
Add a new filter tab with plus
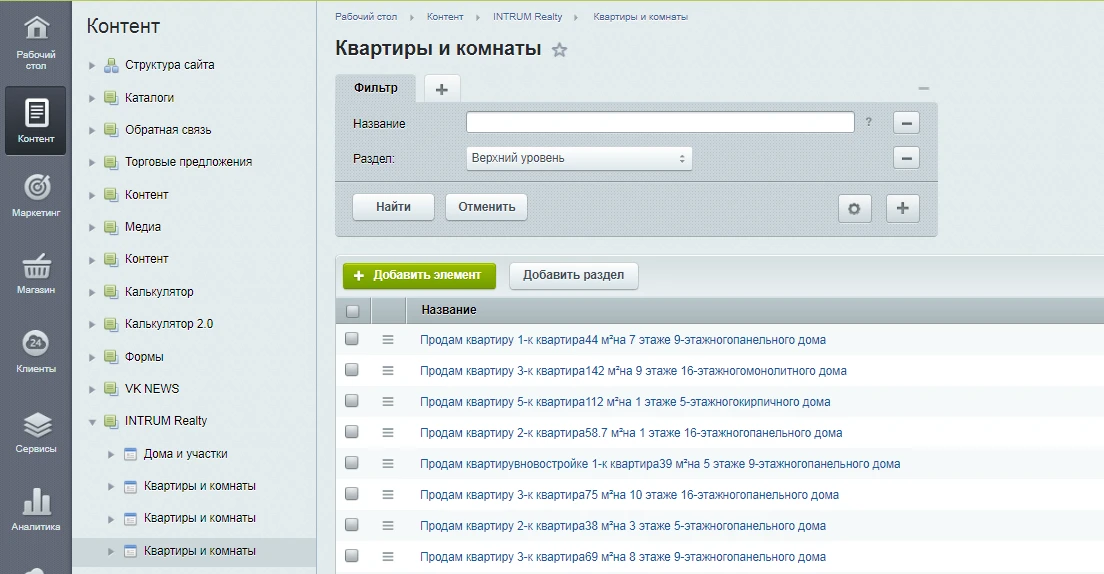click(441, 89)
